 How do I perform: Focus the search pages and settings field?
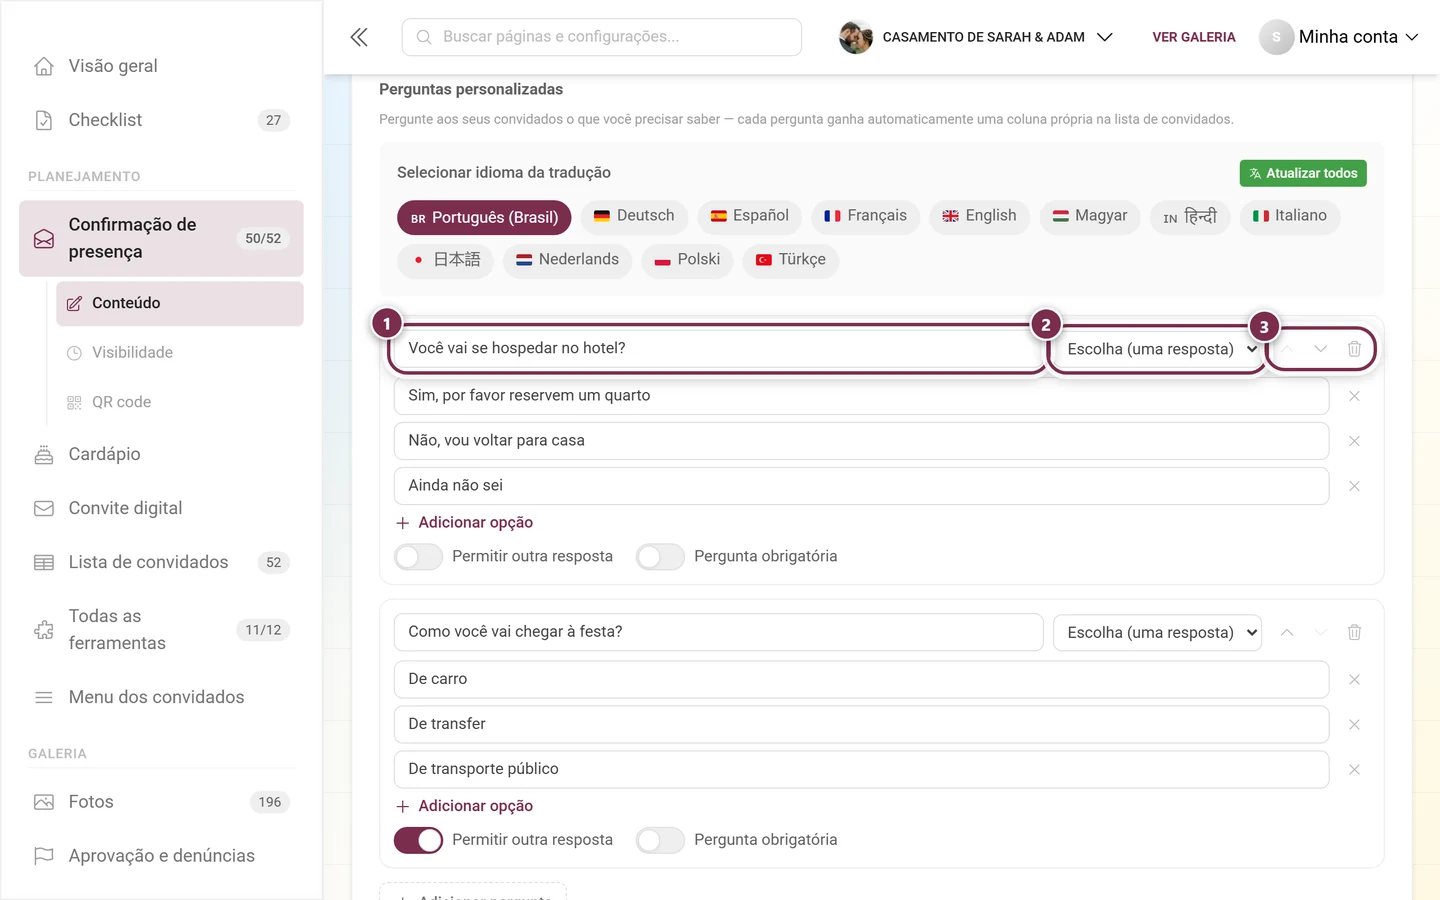click(x=602, y=37)
